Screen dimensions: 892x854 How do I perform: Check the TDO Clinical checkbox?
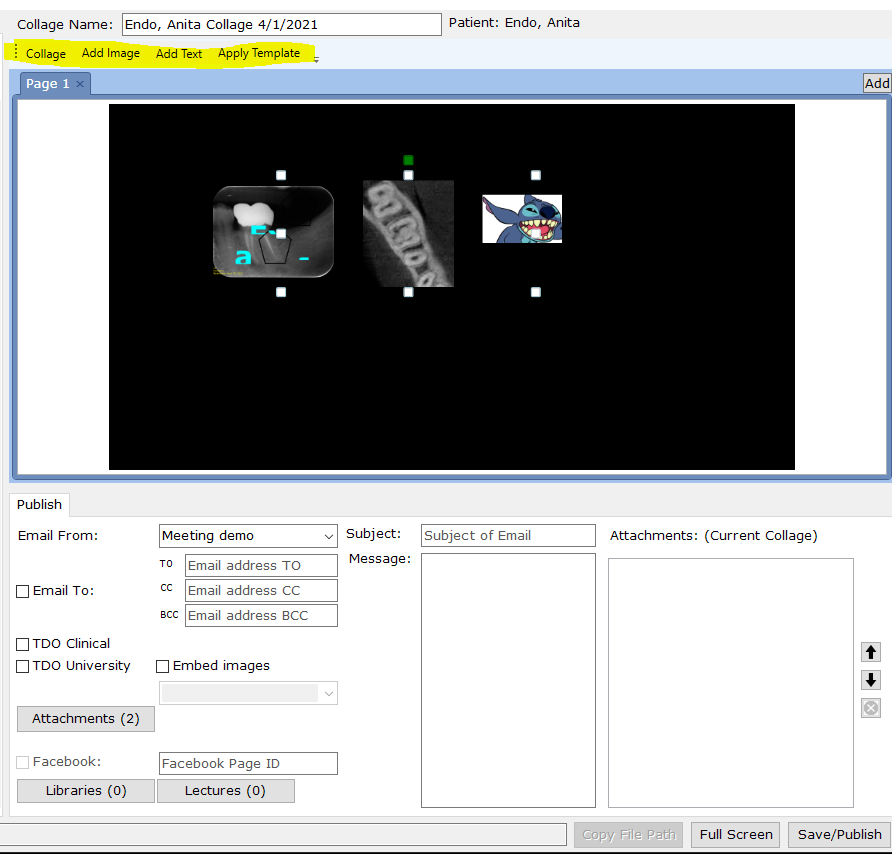(23, 644)
